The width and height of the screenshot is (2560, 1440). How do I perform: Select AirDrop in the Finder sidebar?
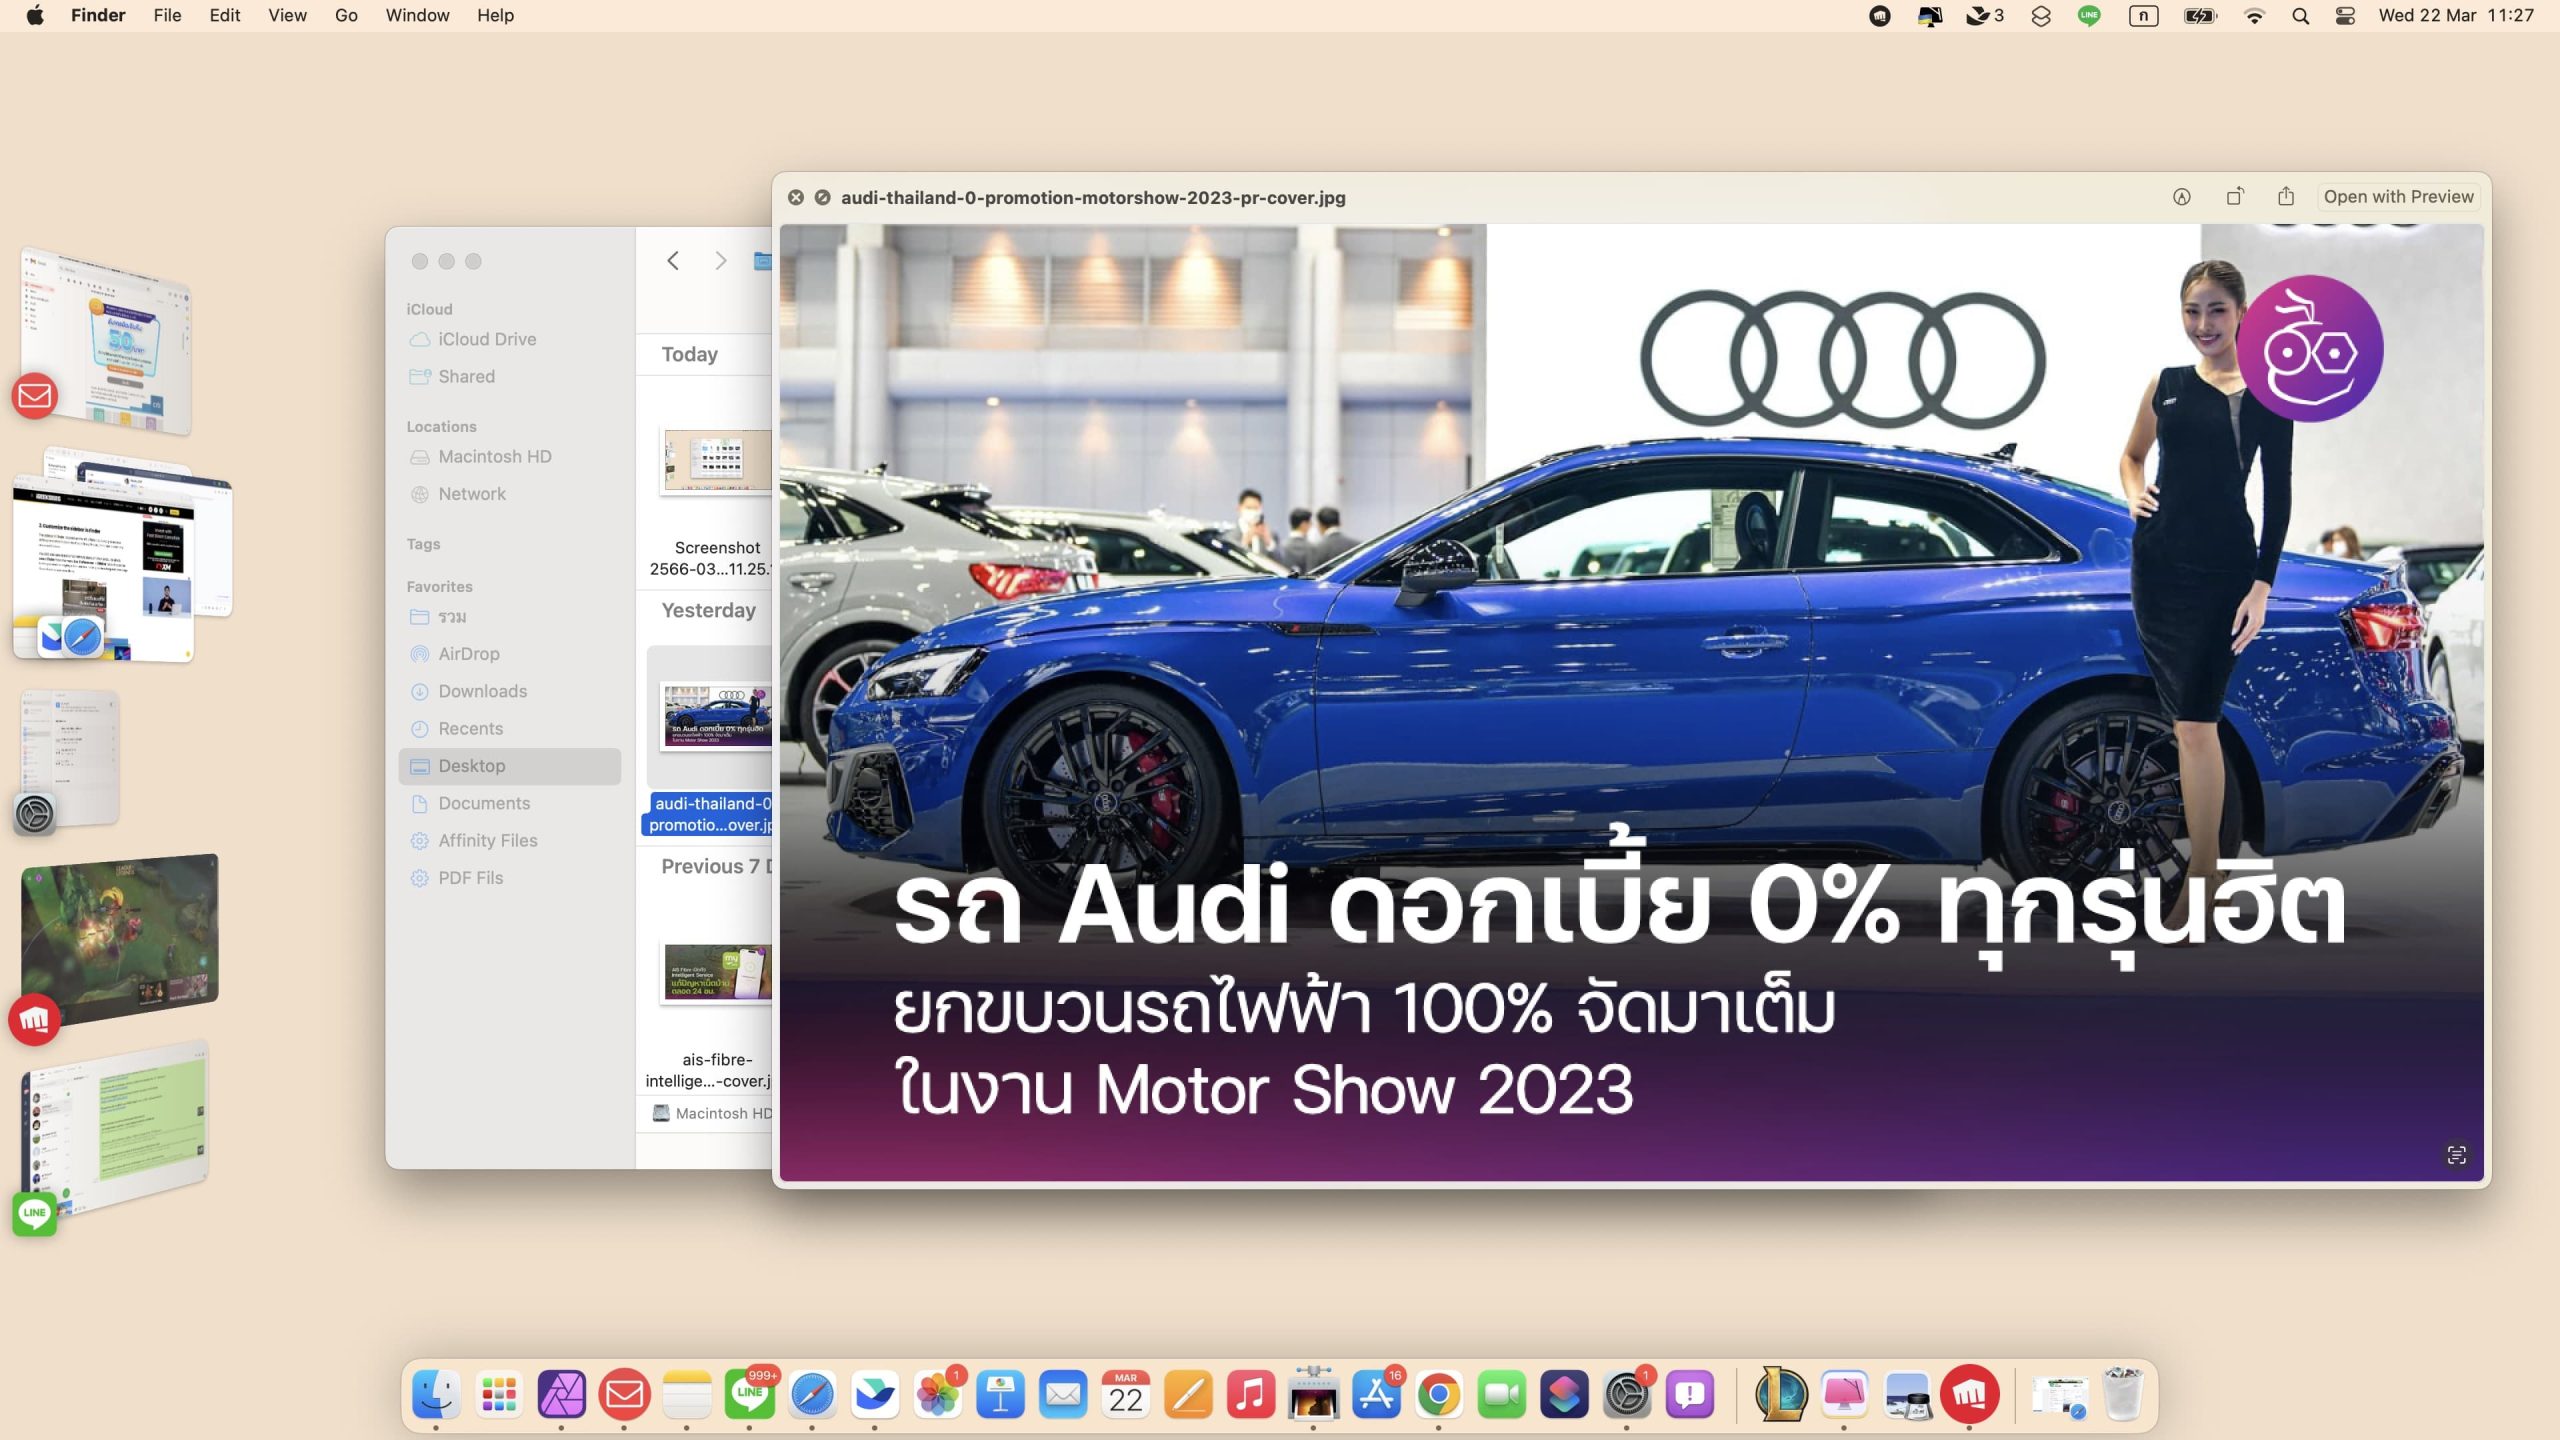click(x=468, y=654)
